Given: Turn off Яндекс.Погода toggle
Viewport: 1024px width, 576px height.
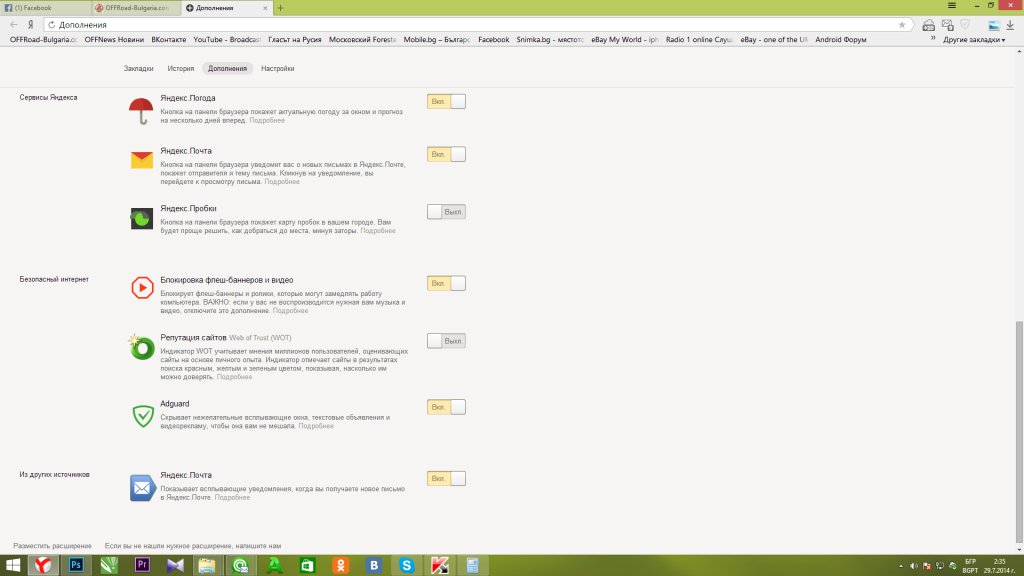Looking at the screenshot, I should pyautogui.click(x=446, y=102).
